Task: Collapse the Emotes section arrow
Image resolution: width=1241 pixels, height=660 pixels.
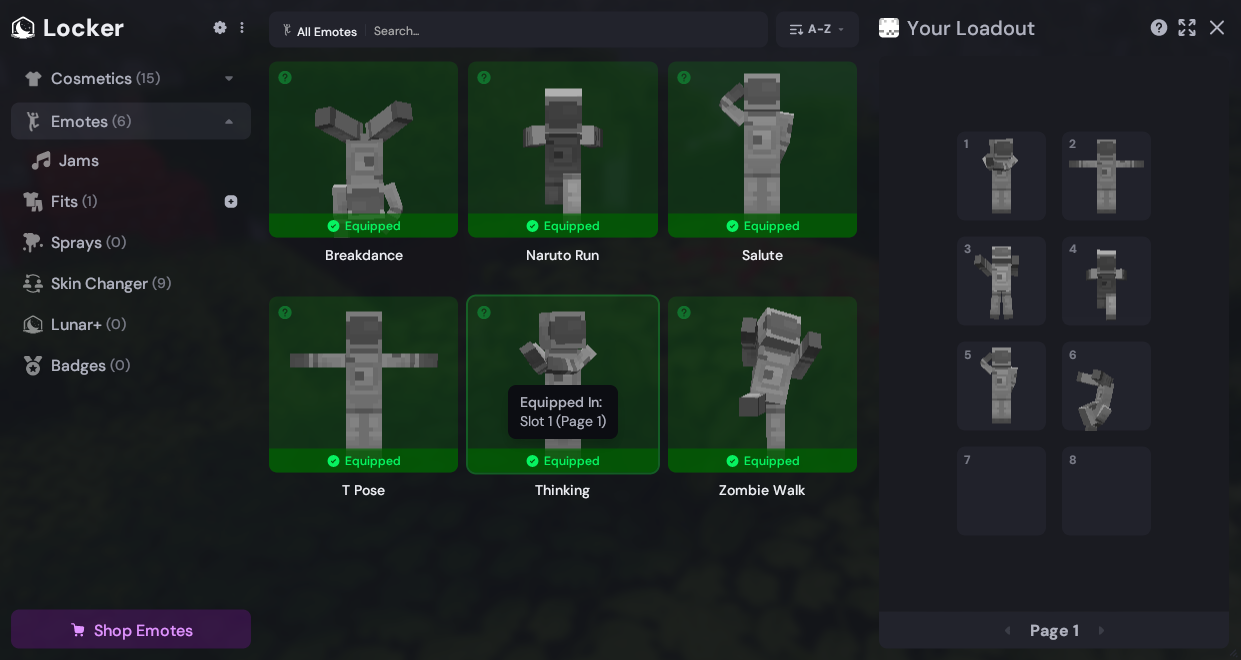Action: 229,122
